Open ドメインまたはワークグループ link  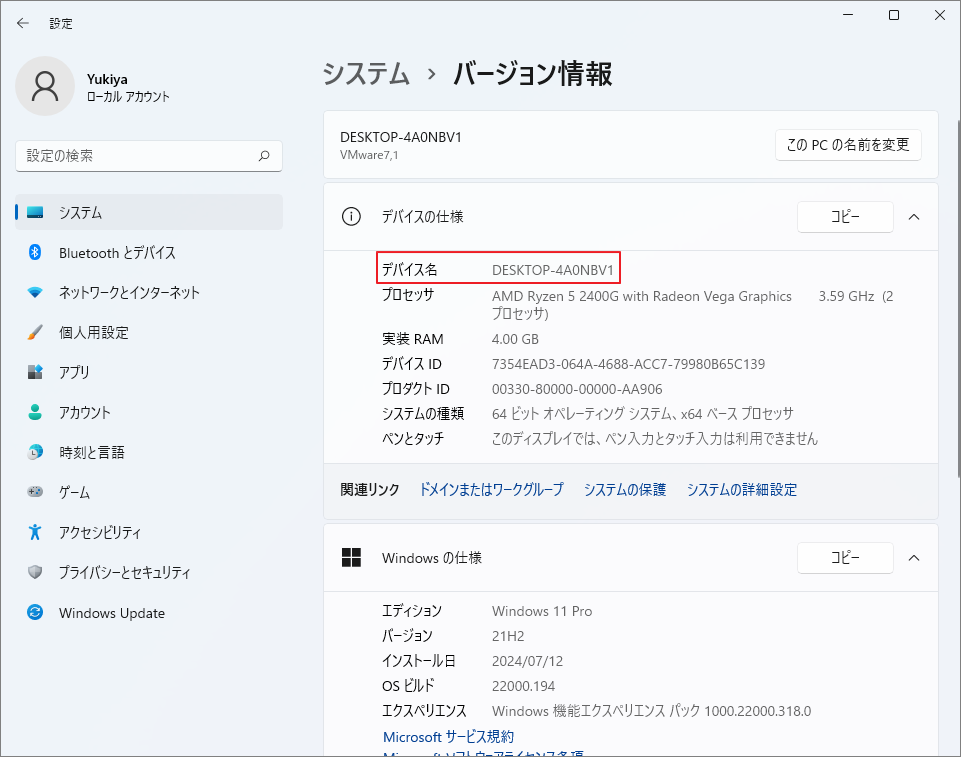[491, 489]
